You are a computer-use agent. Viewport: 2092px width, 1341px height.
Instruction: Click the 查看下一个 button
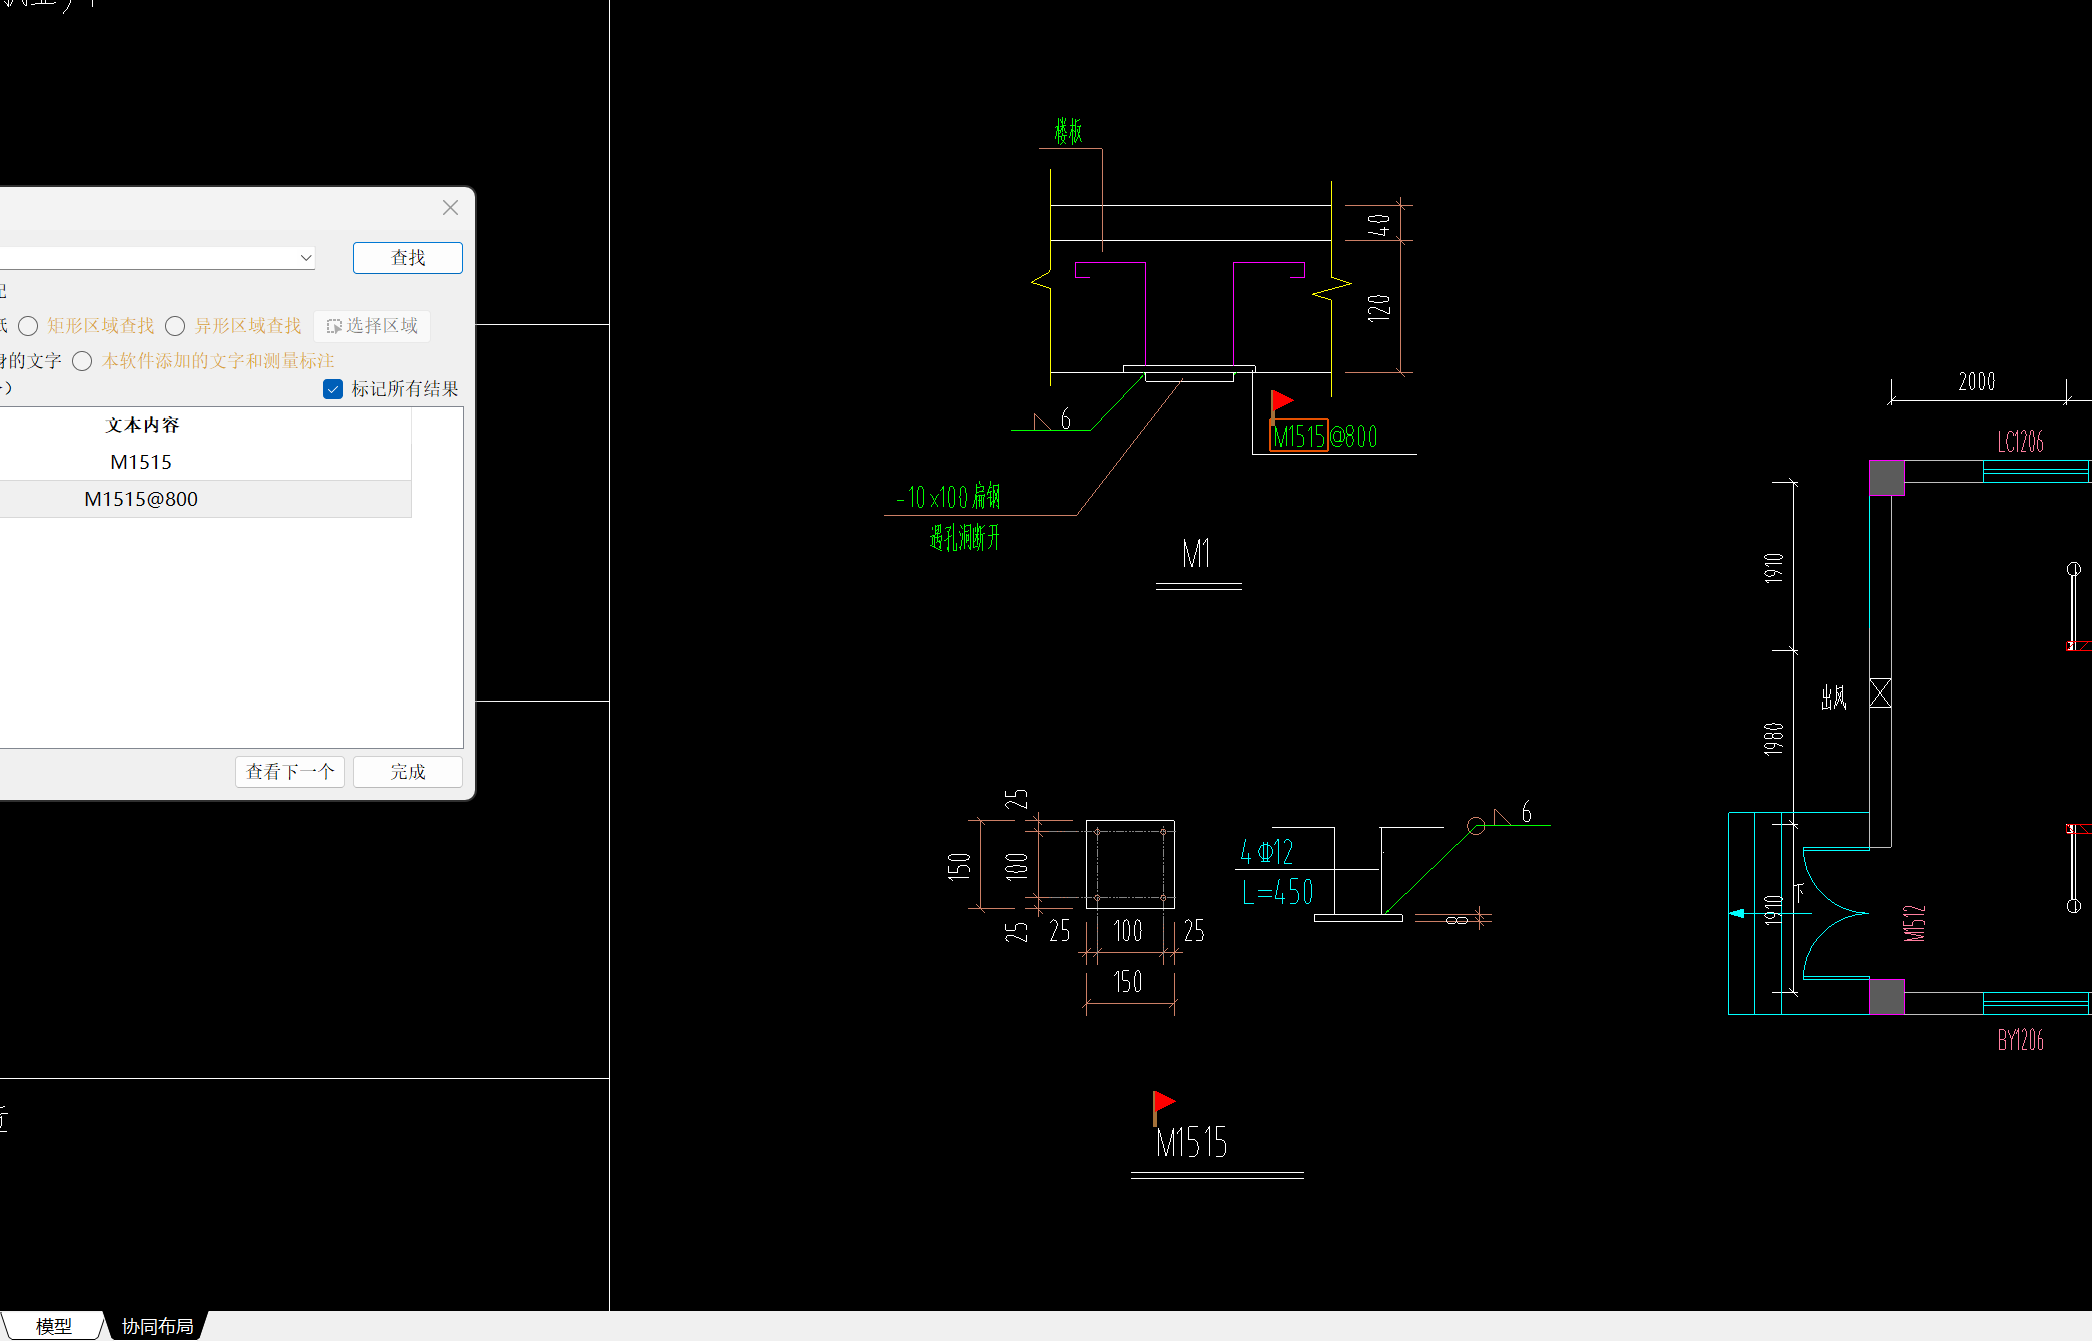(x=290, y=772)
